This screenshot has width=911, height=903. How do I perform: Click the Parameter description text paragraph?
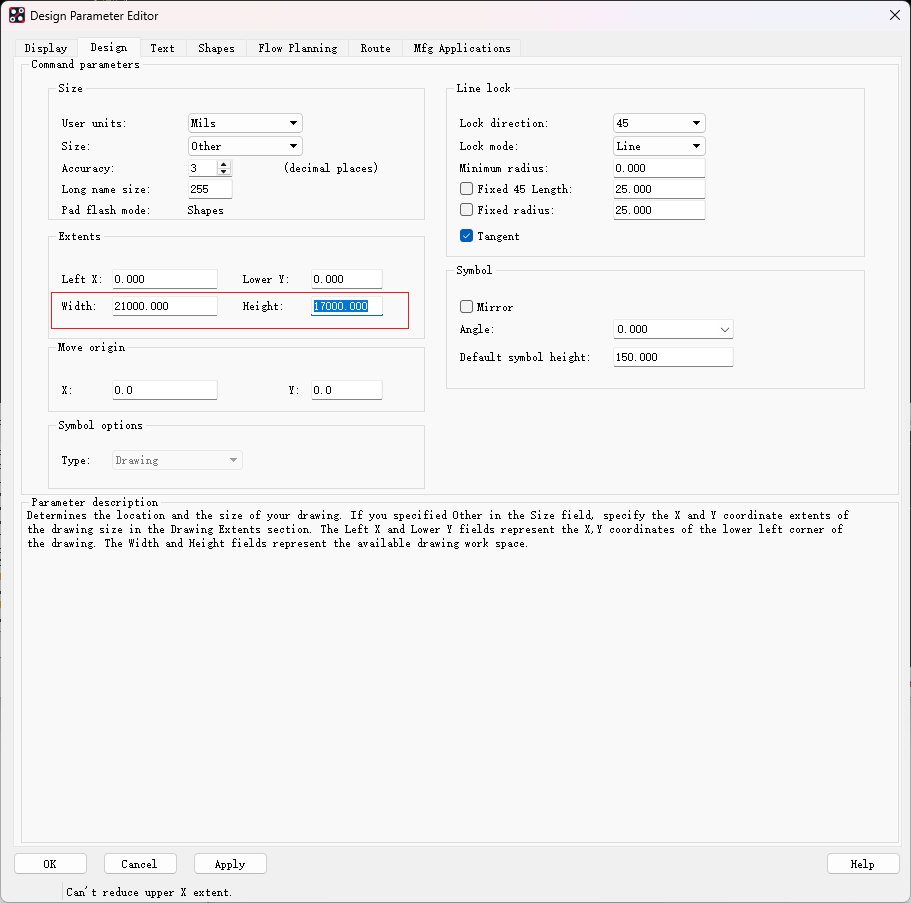(x=437, y=529)
